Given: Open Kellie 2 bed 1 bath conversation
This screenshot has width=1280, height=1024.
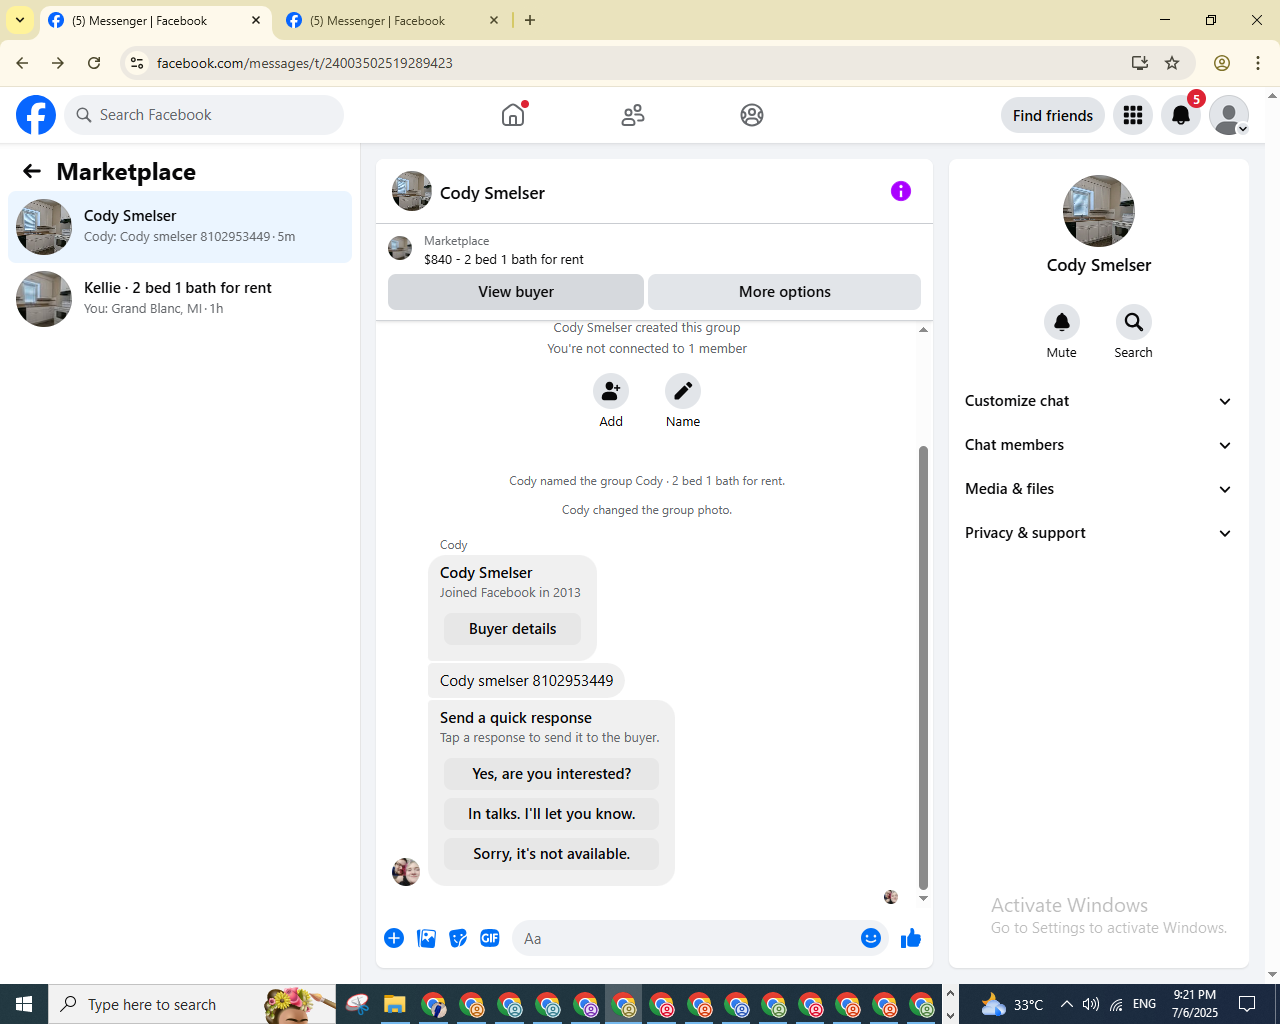Looking at the screenshot, I should [x=180, y=299].
